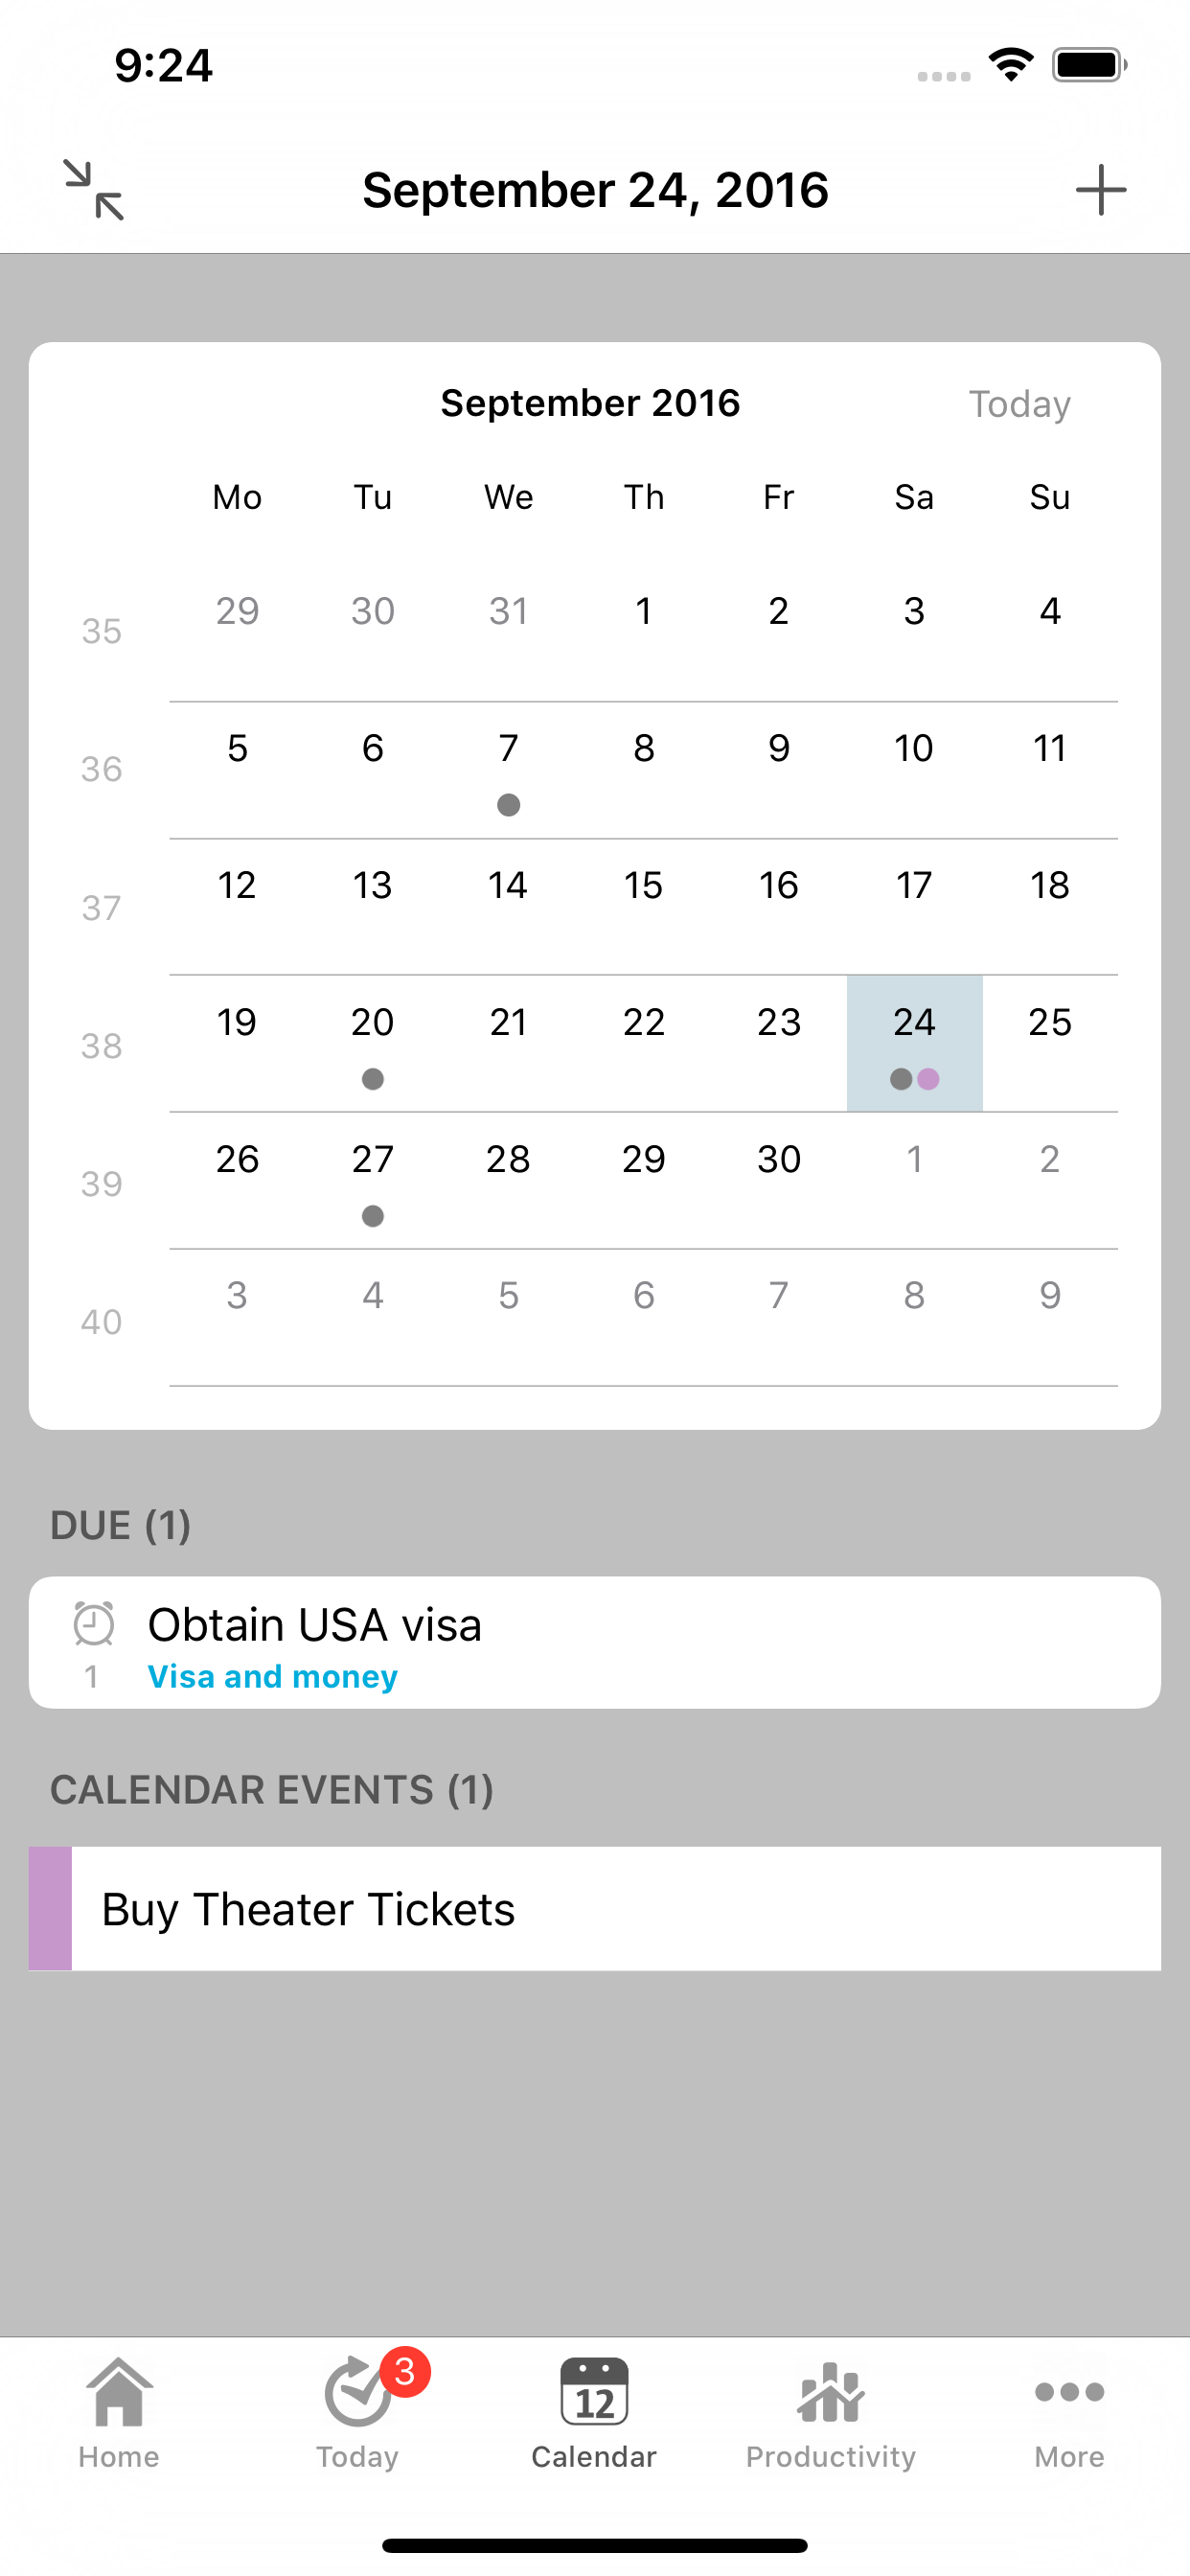The image size is (1190, 2576).
Task: Tap the Wi-Fi status icon
Action: pyautogui.click(x=1011, y=66)
